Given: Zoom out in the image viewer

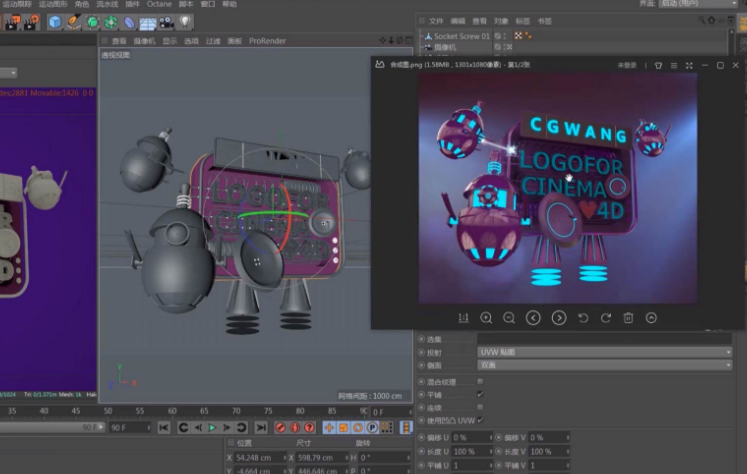Looking at the screenshot, I should [x=509, y=318].
